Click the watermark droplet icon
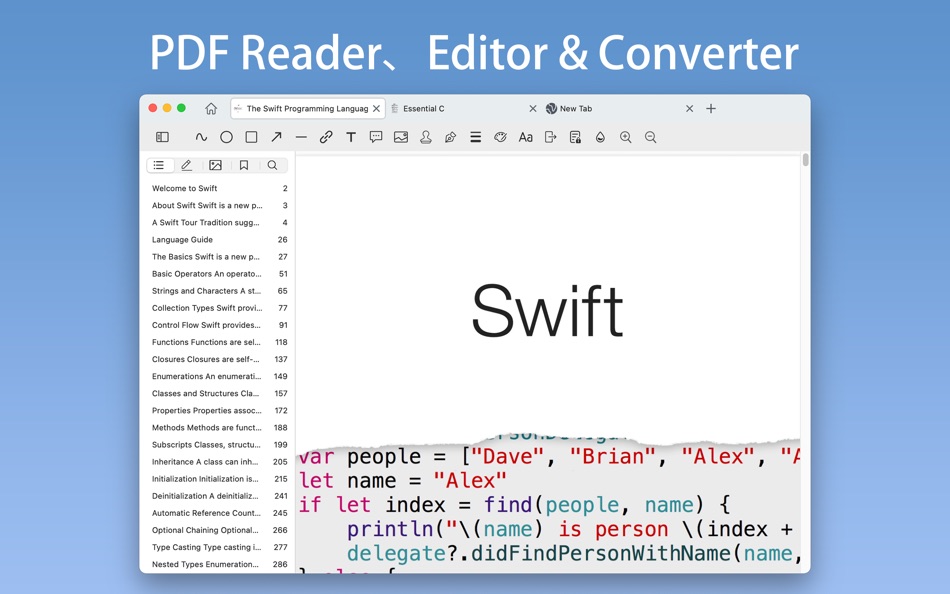Screen dimensions: 950x594 pos(600,137)
